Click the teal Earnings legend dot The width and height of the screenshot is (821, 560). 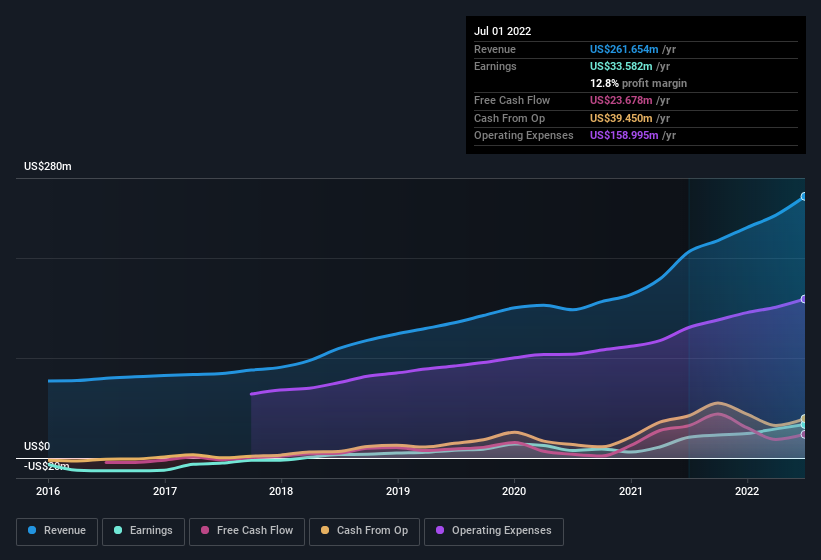tap(119, 531)
